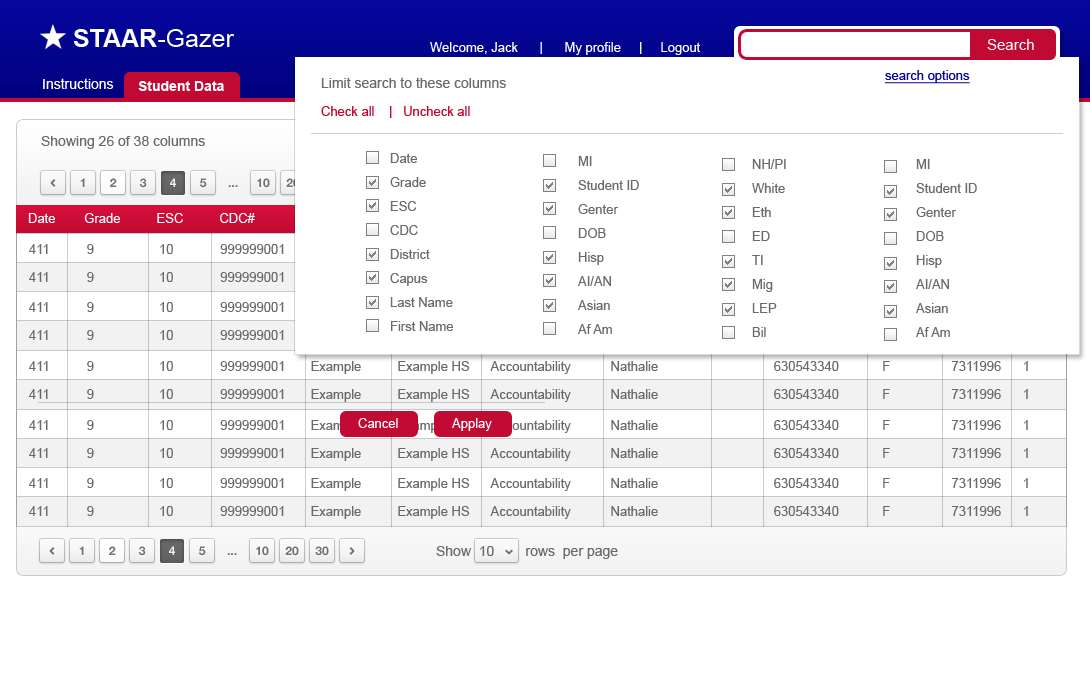Screen dimensions: 1090x682
Task: Open the rows per page dropdown
Action: tap(496, 551)
